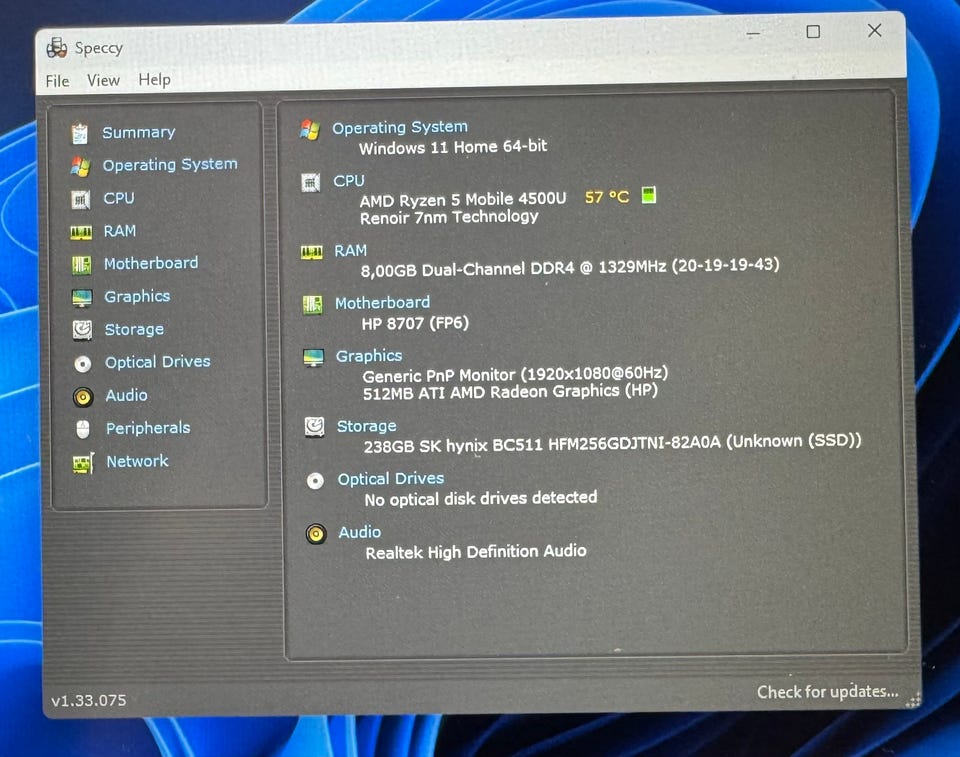Show Motherboard section from sidebar
The image size is (960, 757).
(x=151, y=263)
